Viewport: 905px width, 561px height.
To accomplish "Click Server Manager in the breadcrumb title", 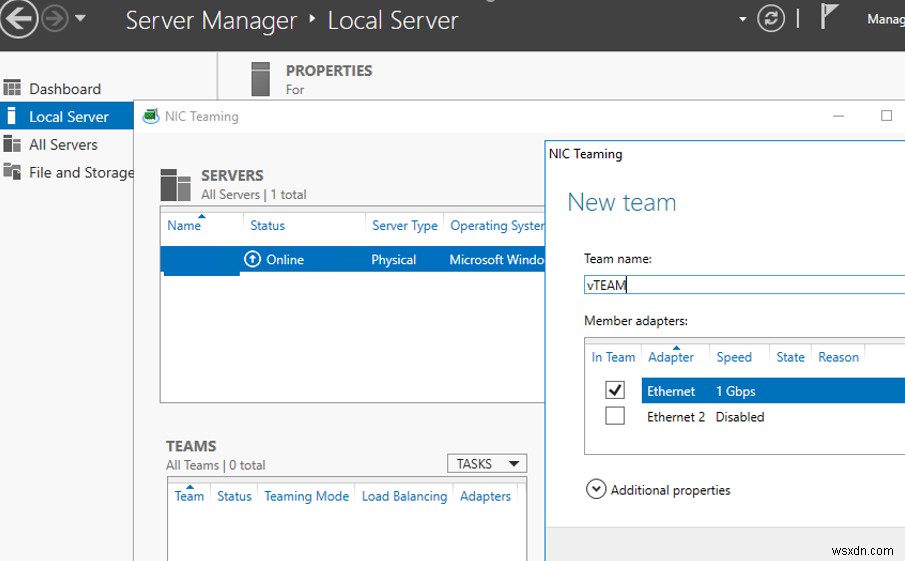I will (211, 20).
